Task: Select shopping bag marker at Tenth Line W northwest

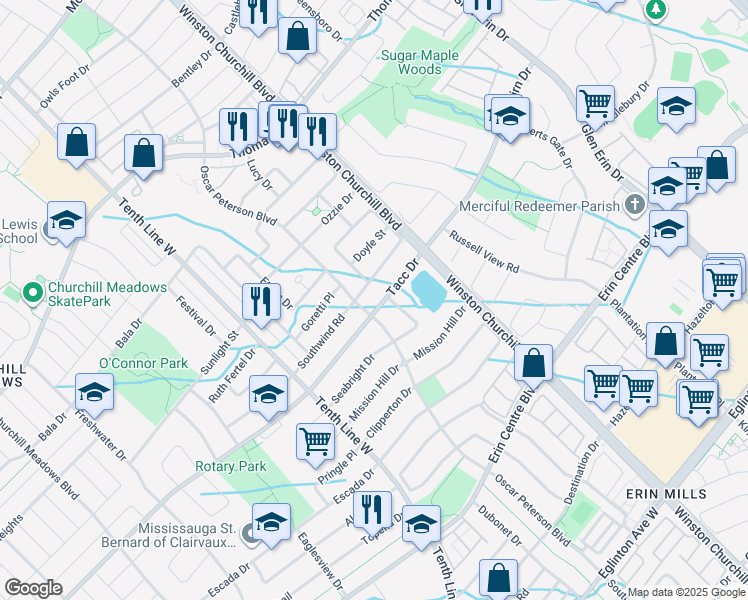Action: pos(76,146)
